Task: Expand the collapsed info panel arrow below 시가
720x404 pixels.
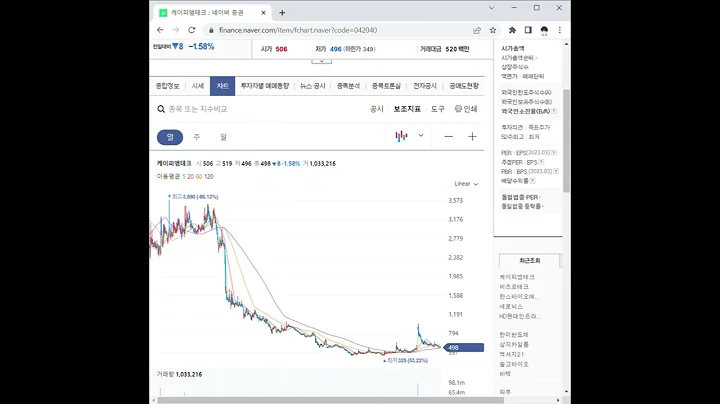Action: [321, 61]
